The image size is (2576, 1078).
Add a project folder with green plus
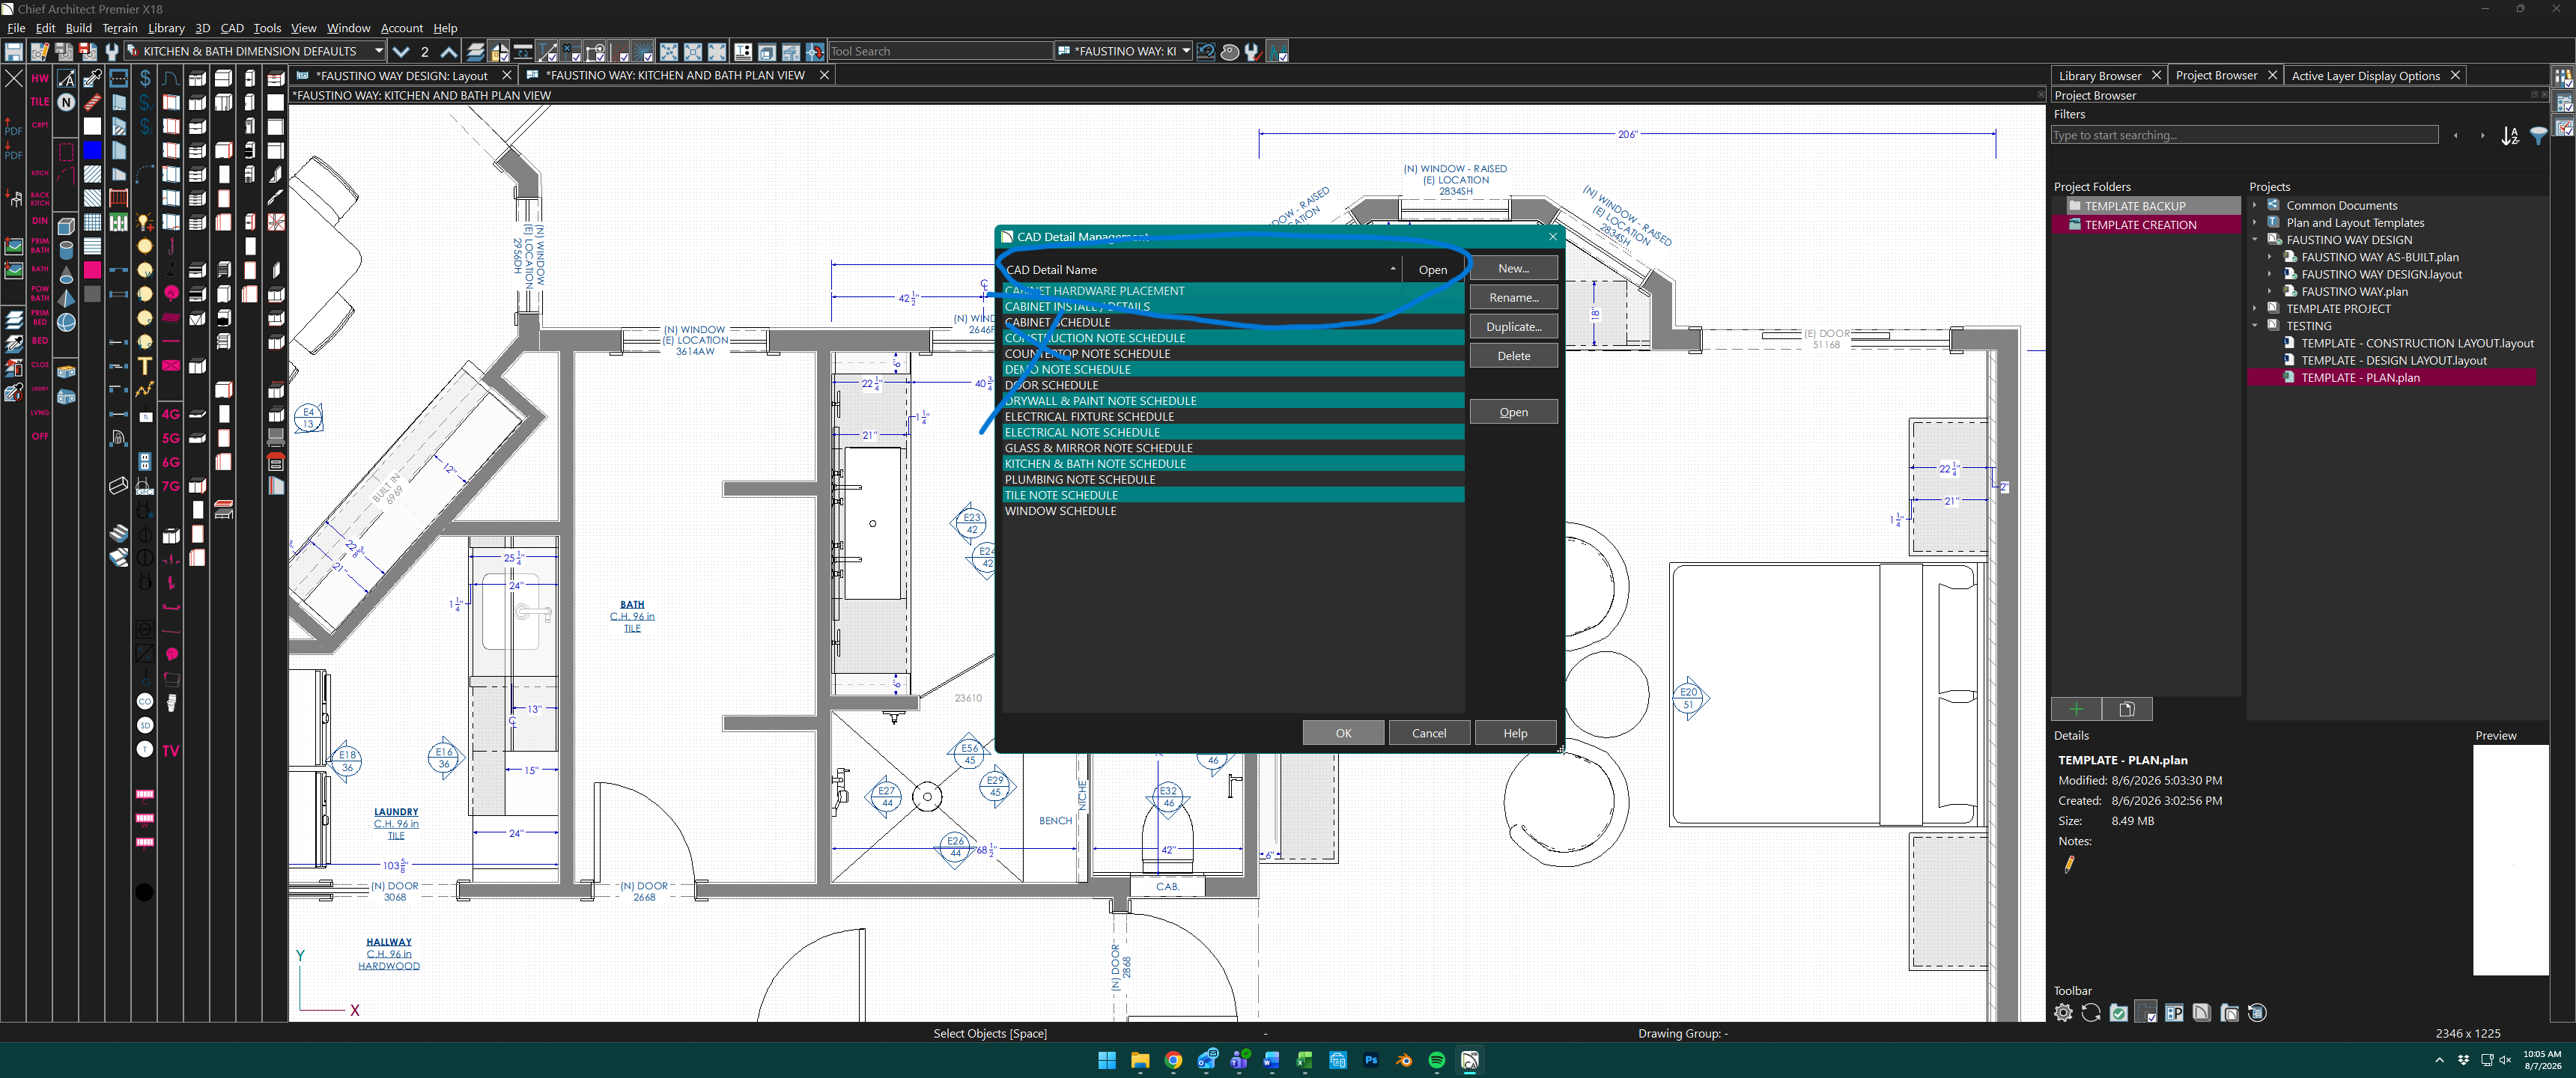[2076, 709]
